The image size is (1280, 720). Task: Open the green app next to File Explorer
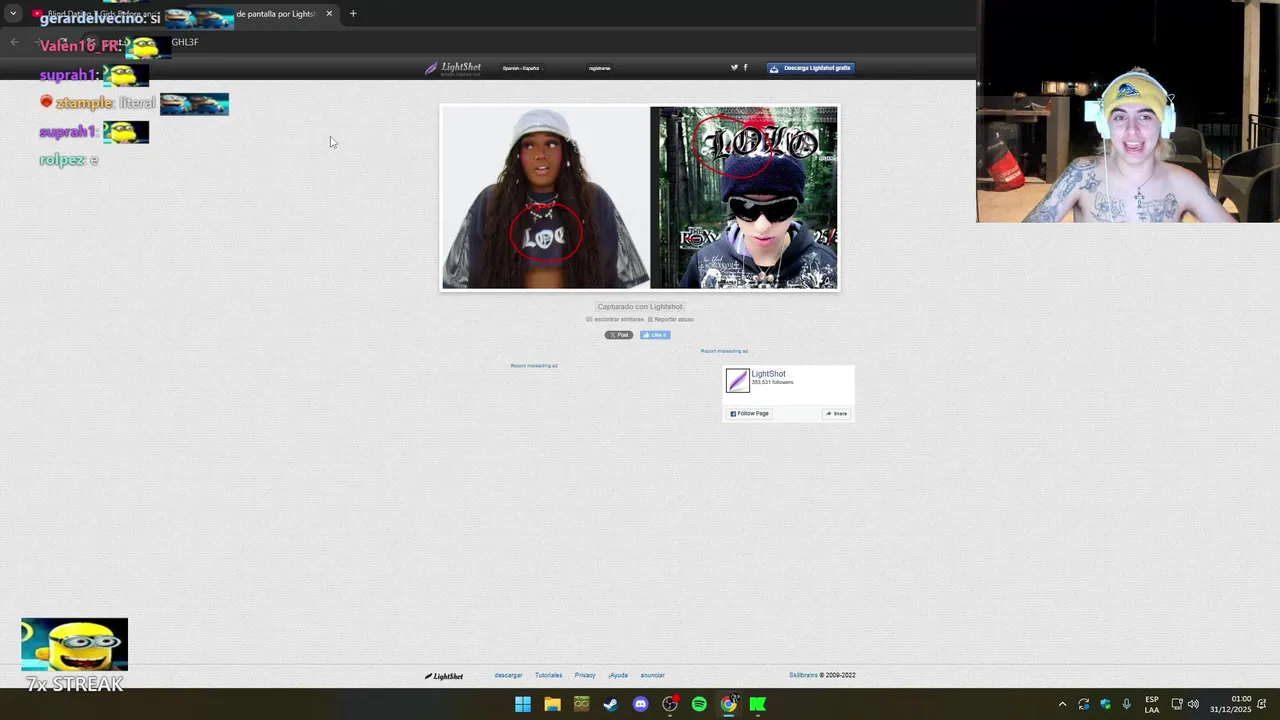[581, 704]
